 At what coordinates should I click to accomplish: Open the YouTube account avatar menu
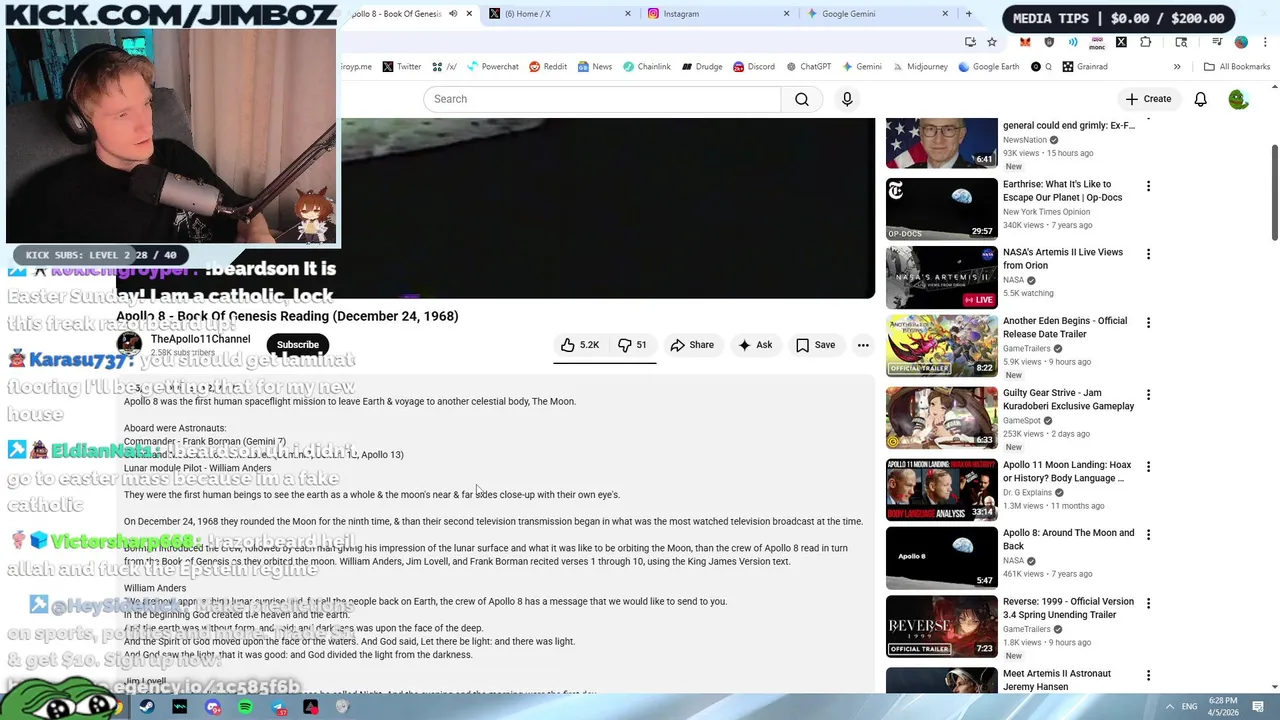(x=1238, y=99)
